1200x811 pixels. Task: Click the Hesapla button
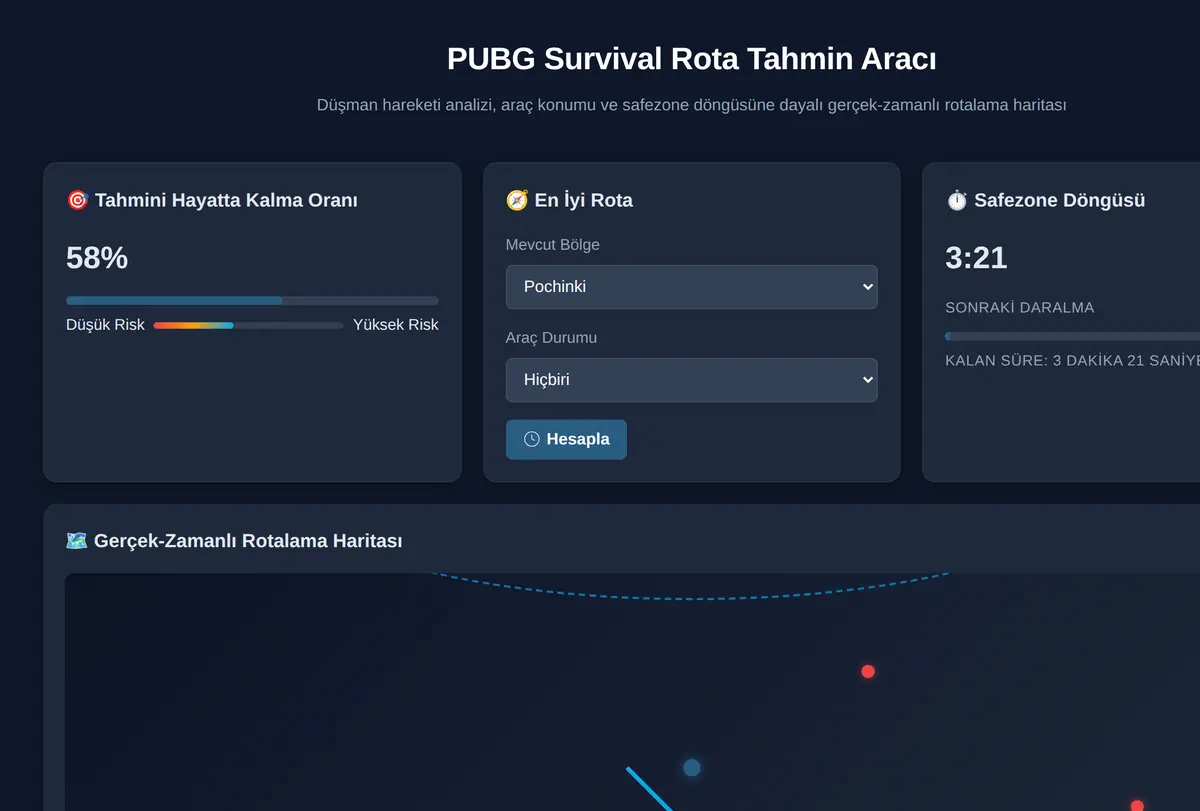[566, 439]
